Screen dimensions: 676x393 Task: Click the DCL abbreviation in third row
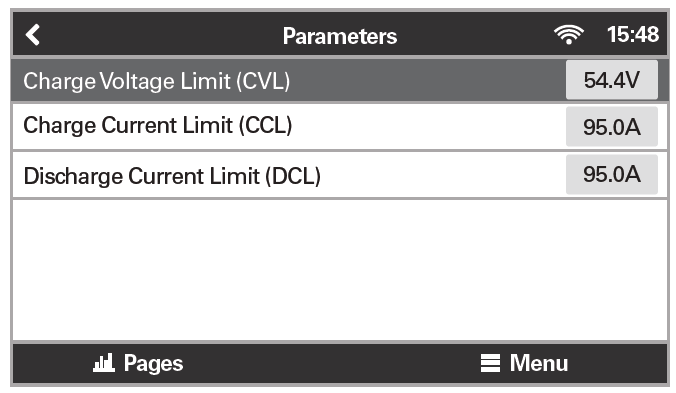(293, 176)
